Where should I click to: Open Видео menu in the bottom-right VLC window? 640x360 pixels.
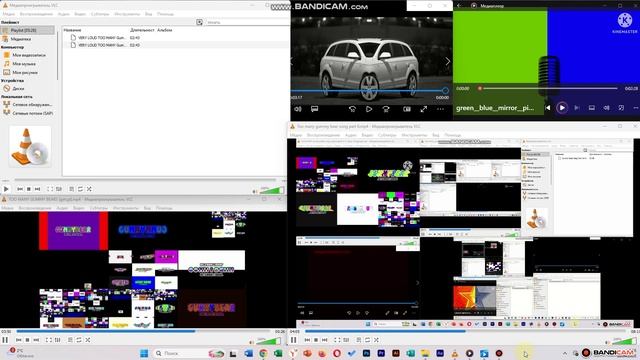tap(367, 135)
